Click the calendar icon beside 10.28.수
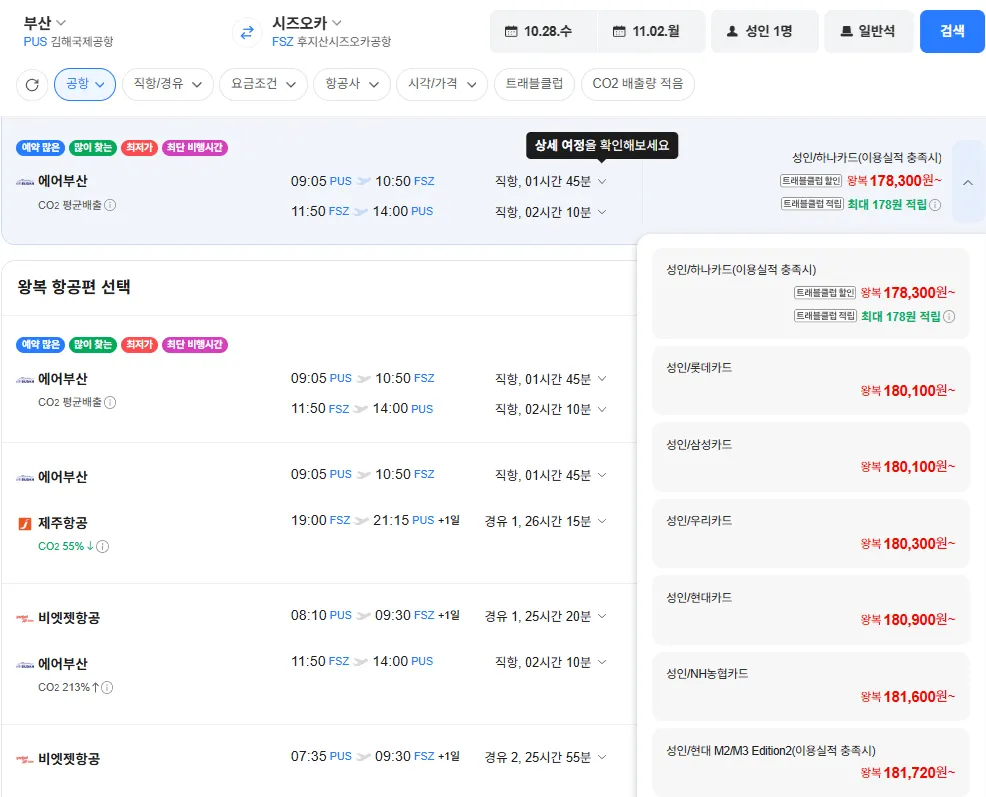The width and height of the screenshot is (986, 797). pyautogui.click(x=511, y=31)
